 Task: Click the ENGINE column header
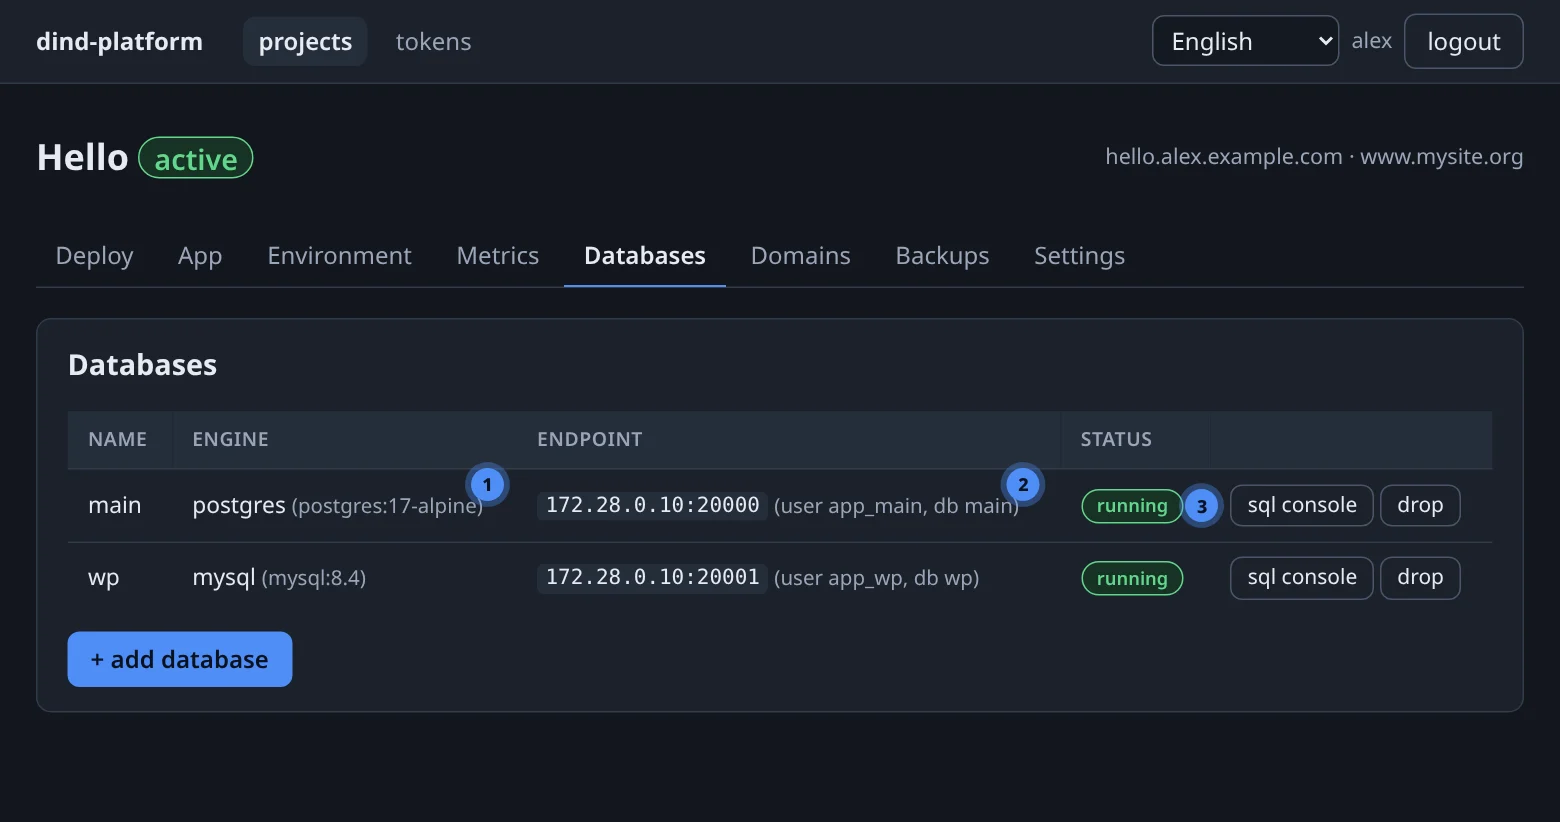click(230, 439)
